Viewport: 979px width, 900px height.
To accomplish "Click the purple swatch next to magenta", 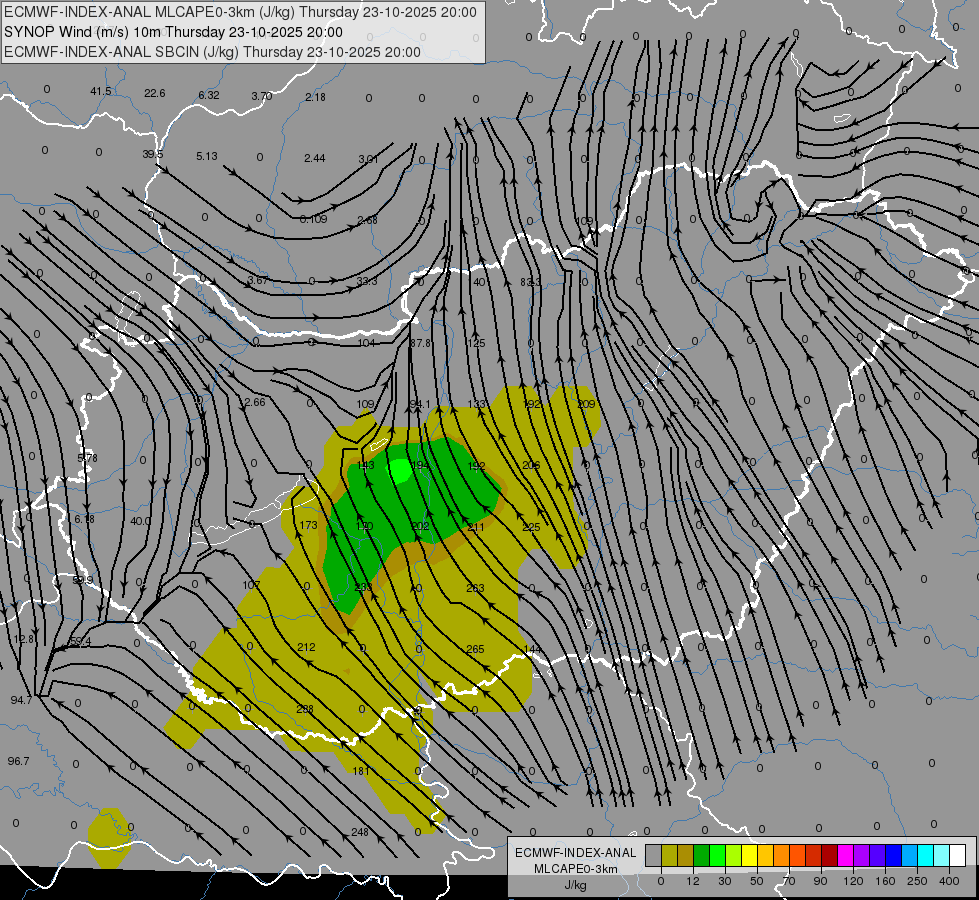I will click(x=862, y=855).
